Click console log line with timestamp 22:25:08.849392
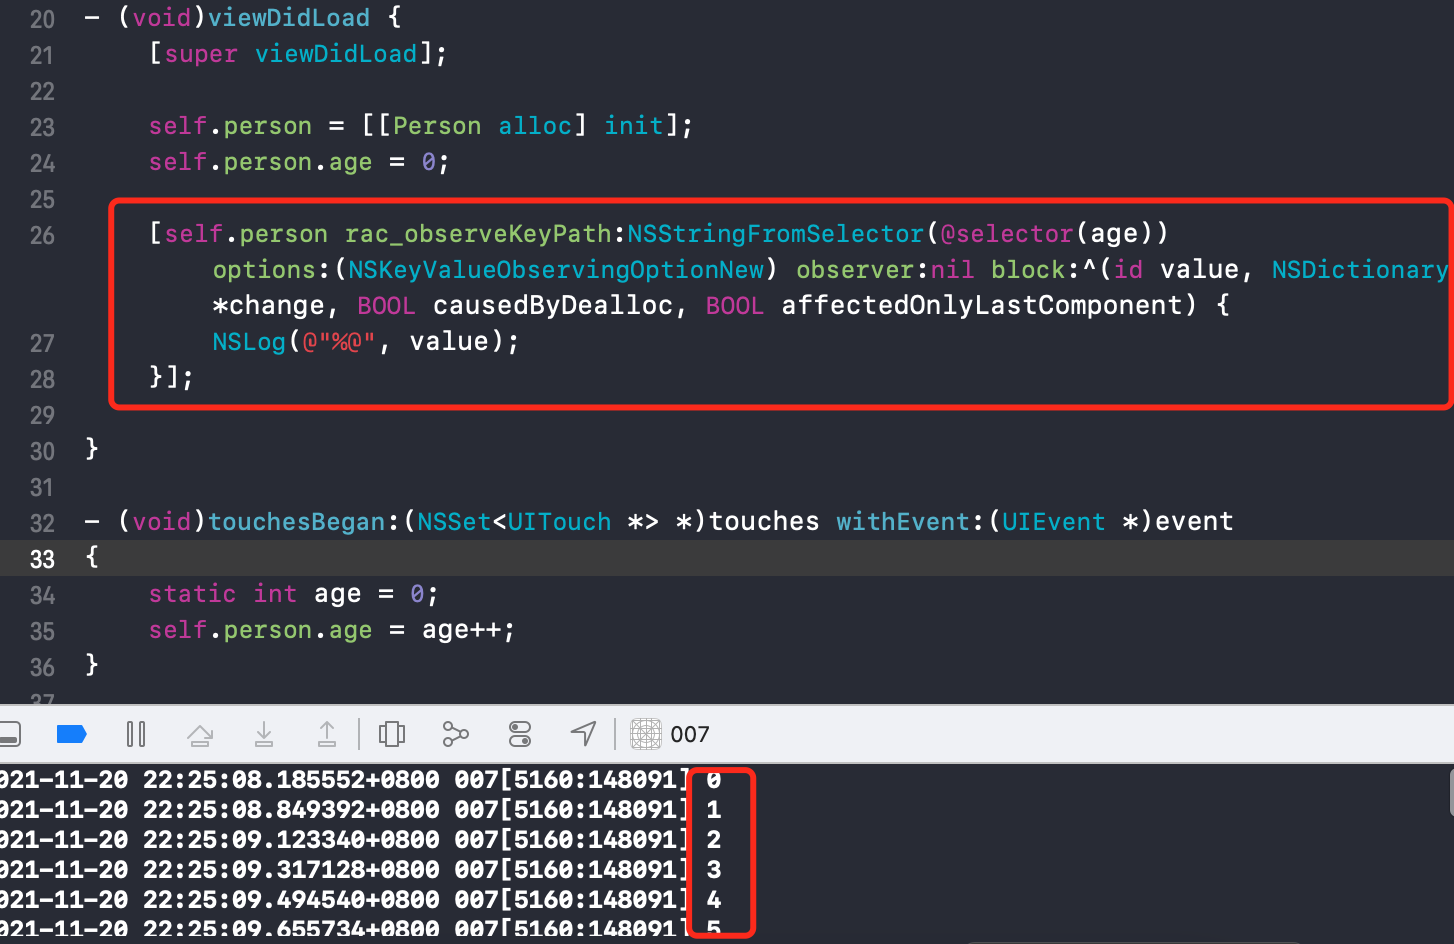1454x944 pixels. tap(360, 810)
